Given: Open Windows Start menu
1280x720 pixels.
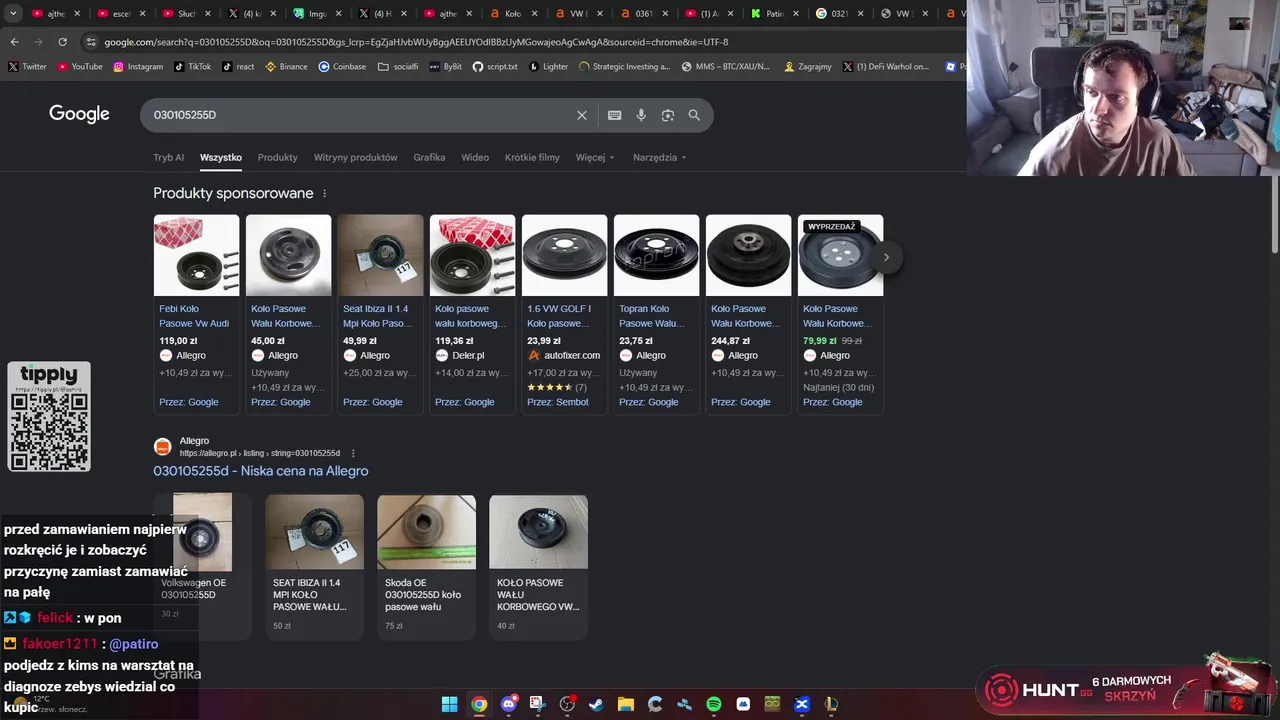Looking at the screenshot, I should click(450, 704).
